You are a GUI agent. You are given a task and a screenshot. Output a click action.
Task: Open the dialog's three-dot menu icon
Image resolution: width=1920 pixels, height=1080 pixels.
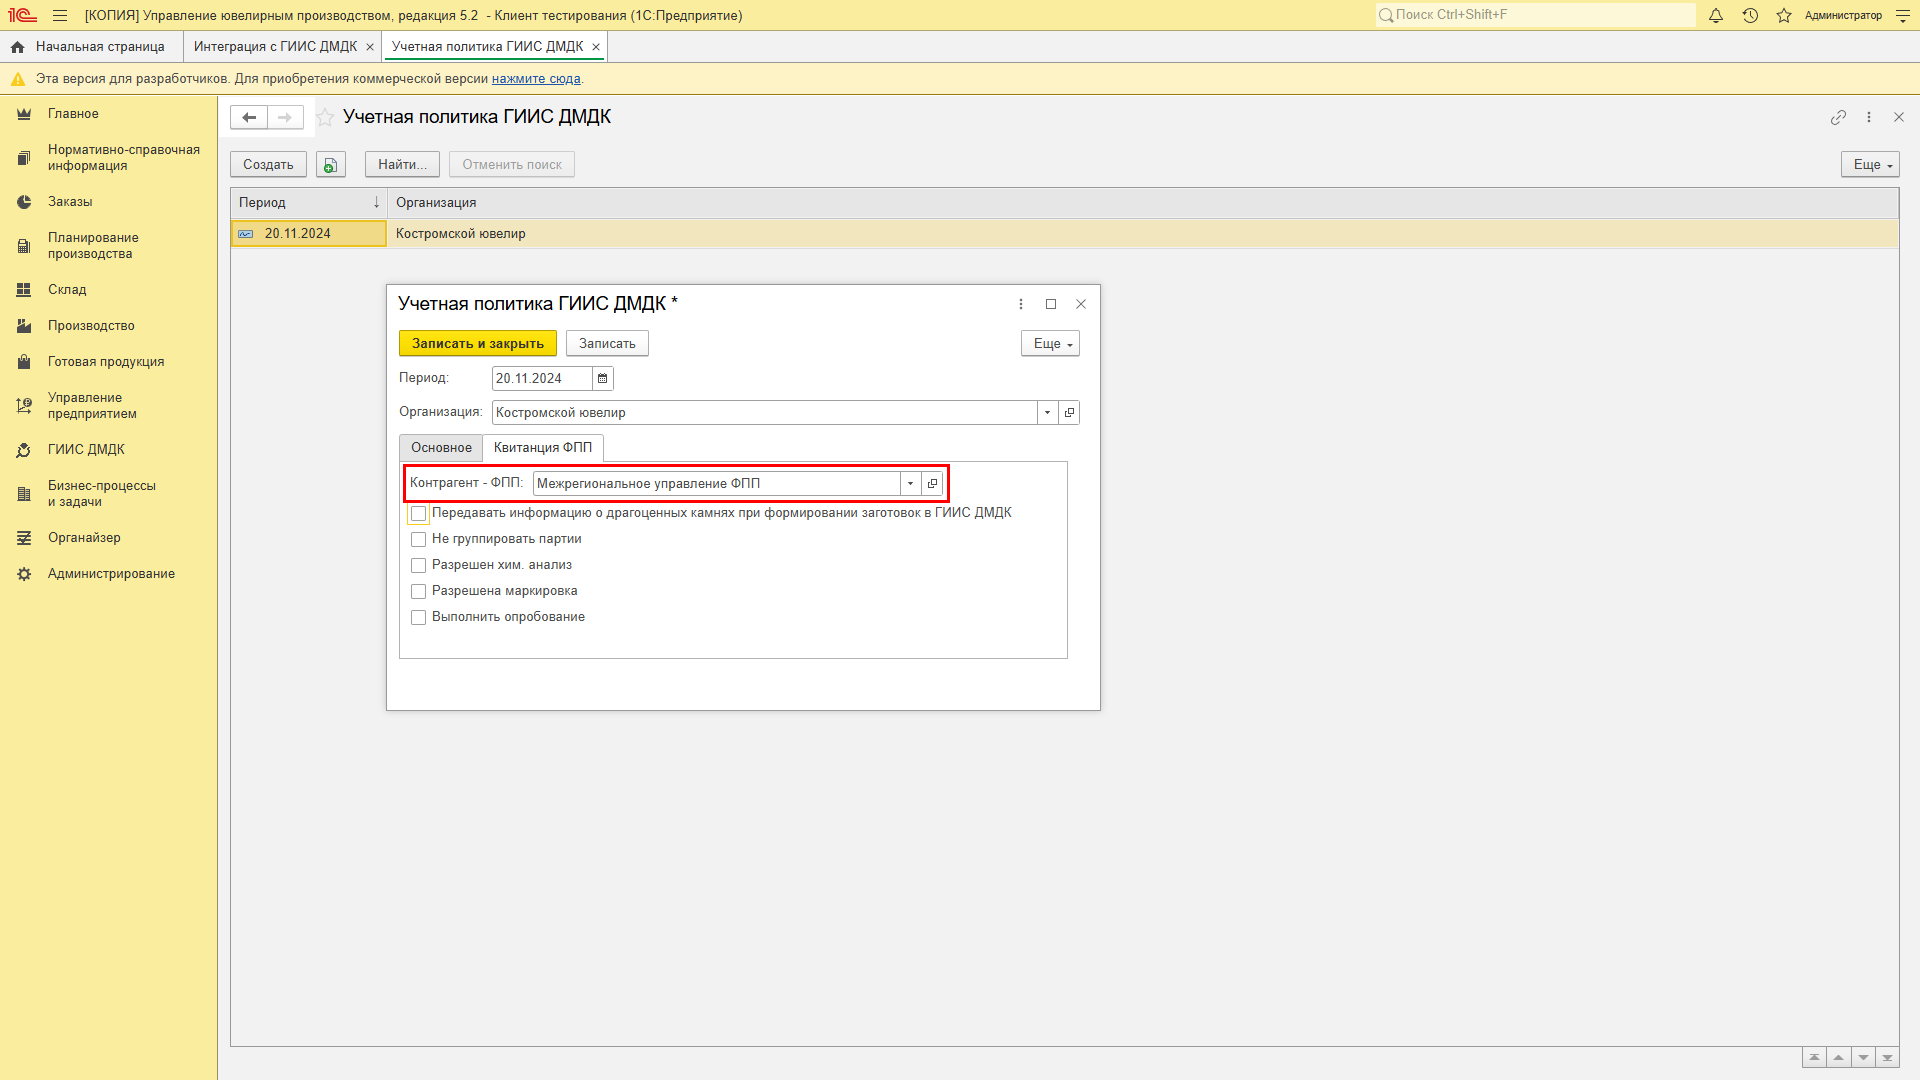click(1021, 304)
